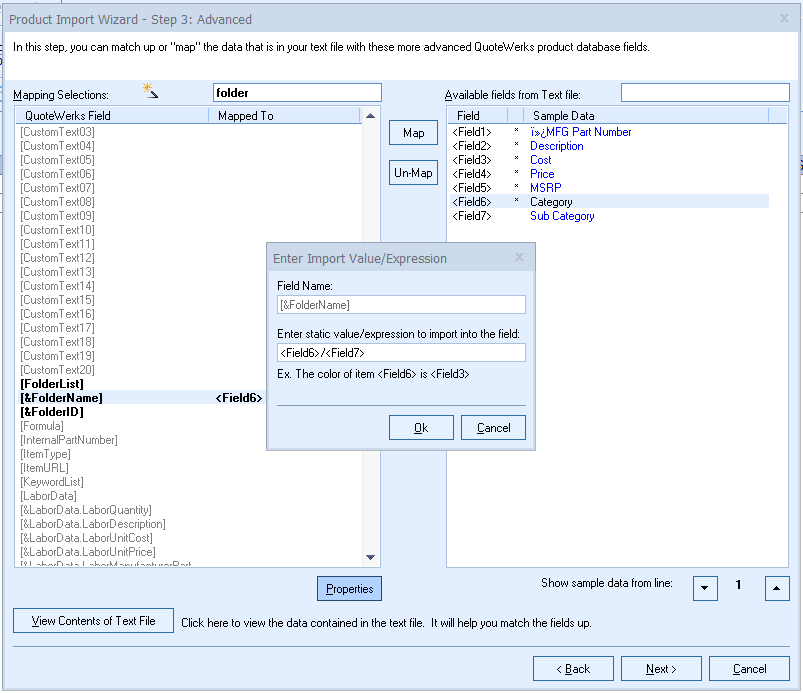Select the [FolderList] field row

(x=52, y=384)
